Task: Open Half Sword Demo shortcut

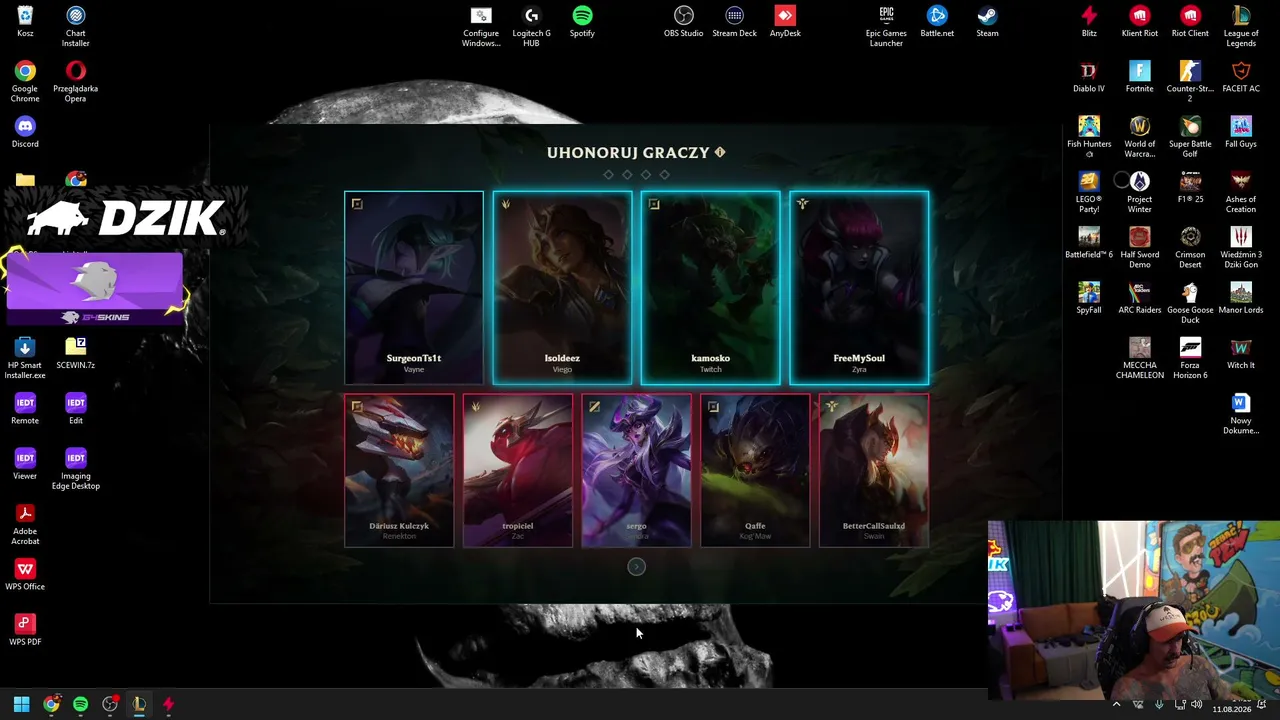Action: click(x=1140, y=247)
